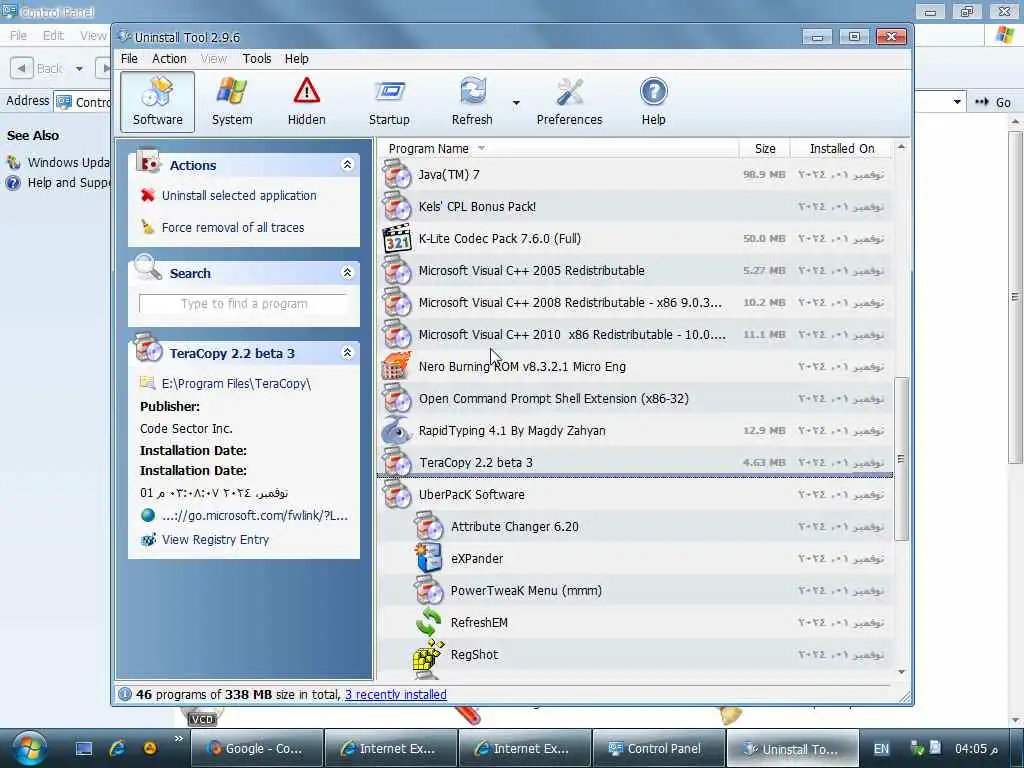This screenshot has height=768, width=1024.
Task: Click the Show Desktop quick launch icon
Action: pyautogui.click(x=84, y=748)
